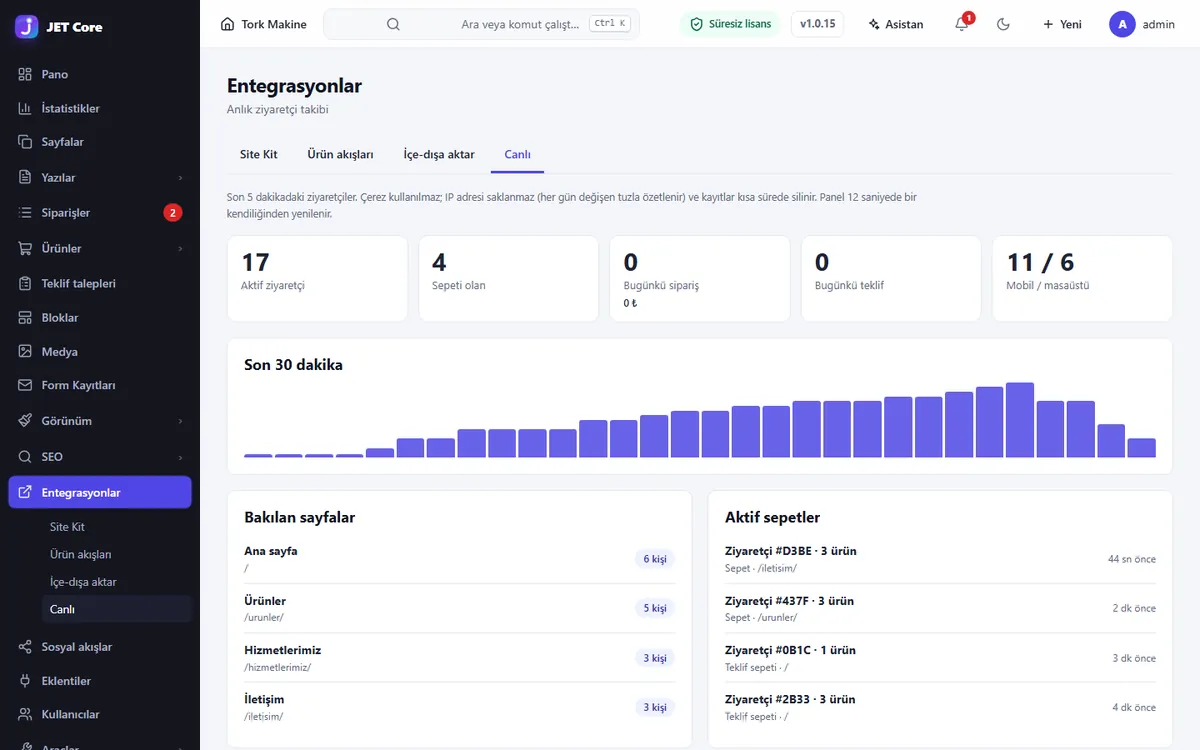The width and height of the screenshot is (1200, 750).
Task: Open the Asistan button
Action: tap(896, 24)
